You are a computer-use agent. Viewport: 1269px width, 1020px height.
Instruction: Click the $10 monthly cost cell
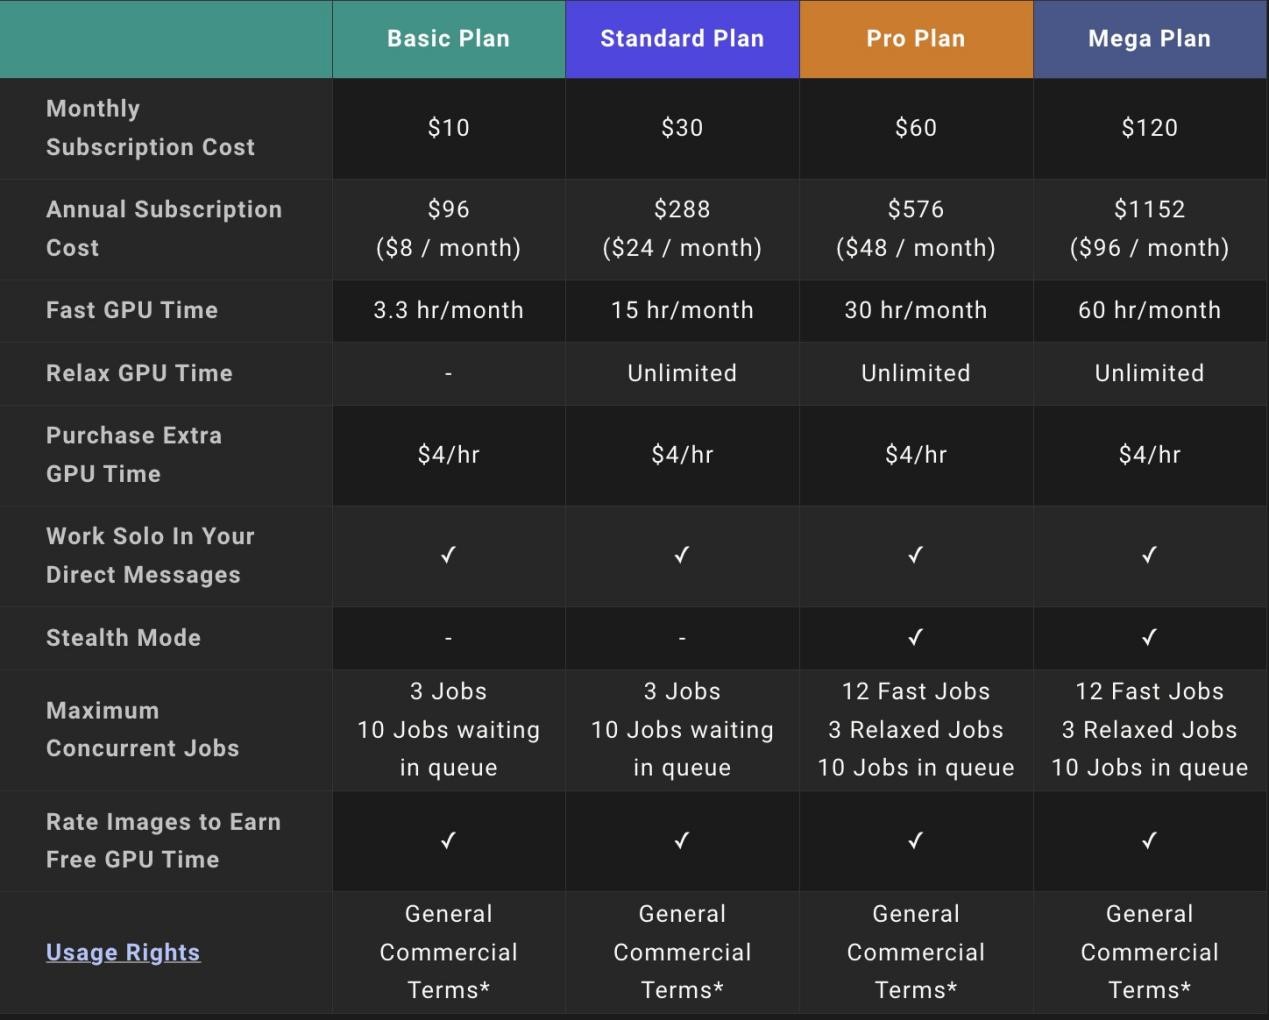tap(448, 128)
